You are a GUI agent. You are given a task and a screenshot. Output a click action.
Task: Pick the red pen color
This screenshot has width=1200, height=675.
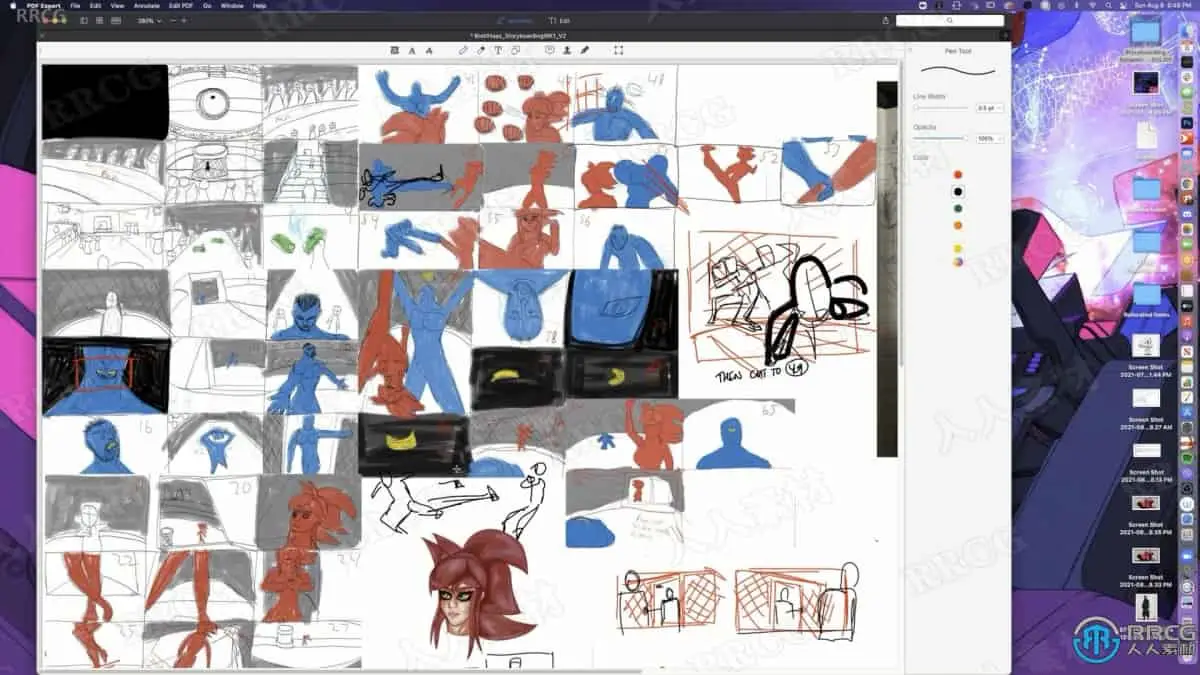958,174
